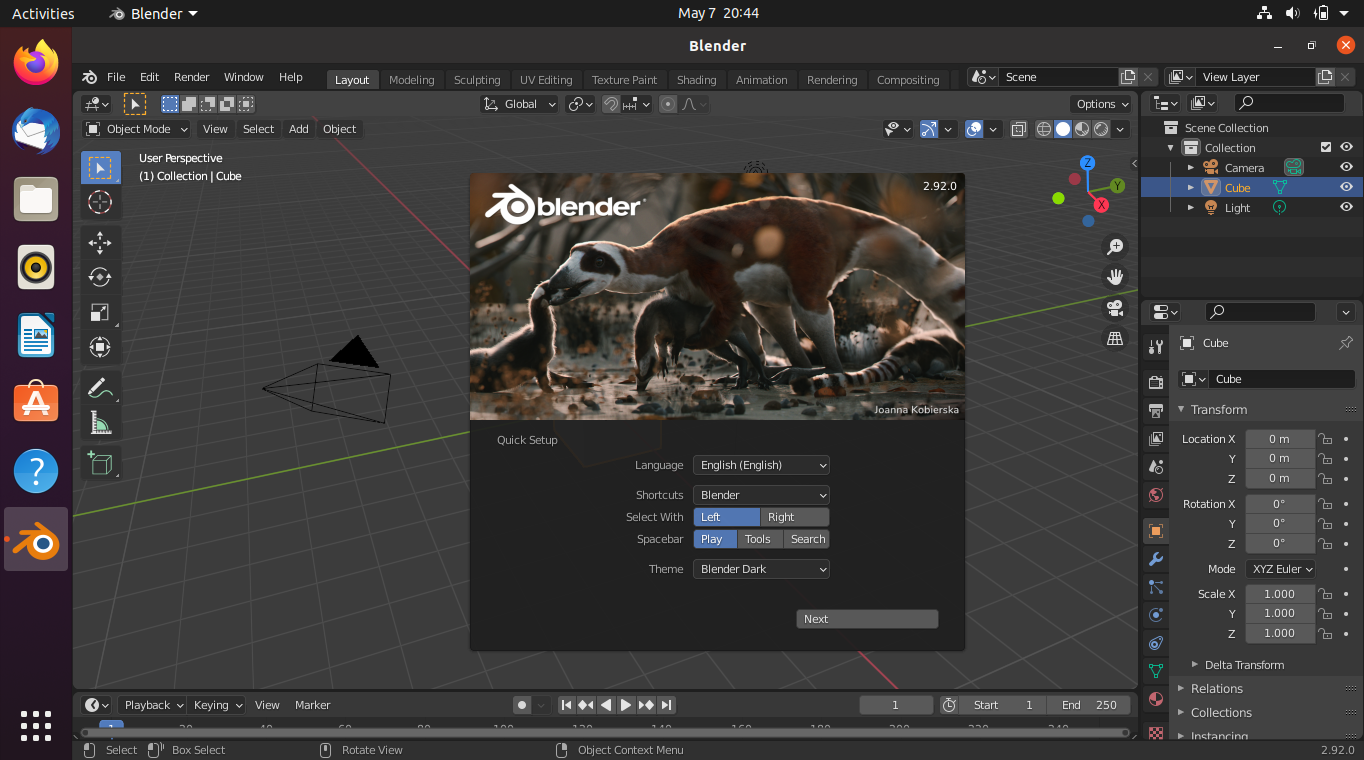Screen dimensions: 1364x760
Task: Select the Scale tool in the toolbar
Action: (x=100, y=312)
